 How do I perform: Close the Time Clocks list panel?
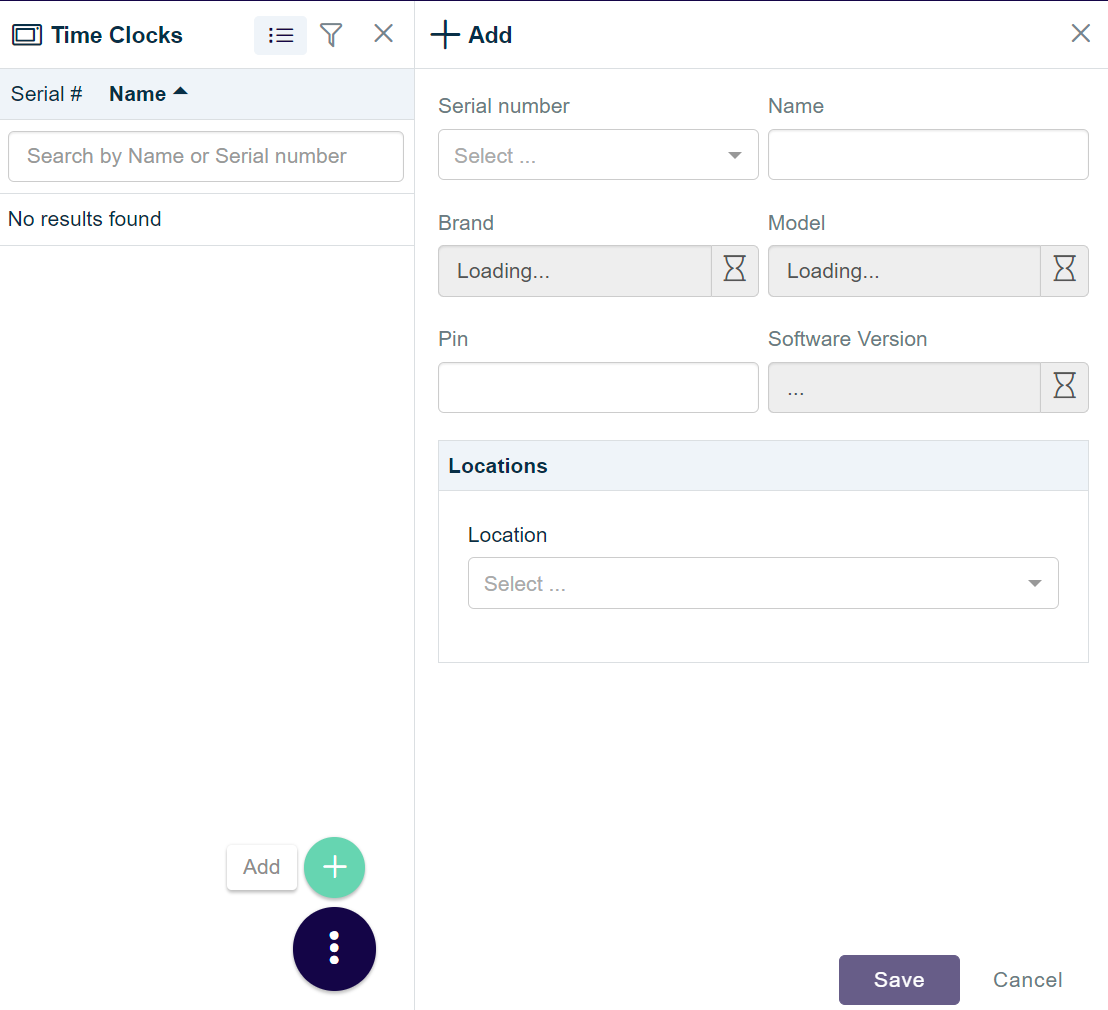coord(383,33)
